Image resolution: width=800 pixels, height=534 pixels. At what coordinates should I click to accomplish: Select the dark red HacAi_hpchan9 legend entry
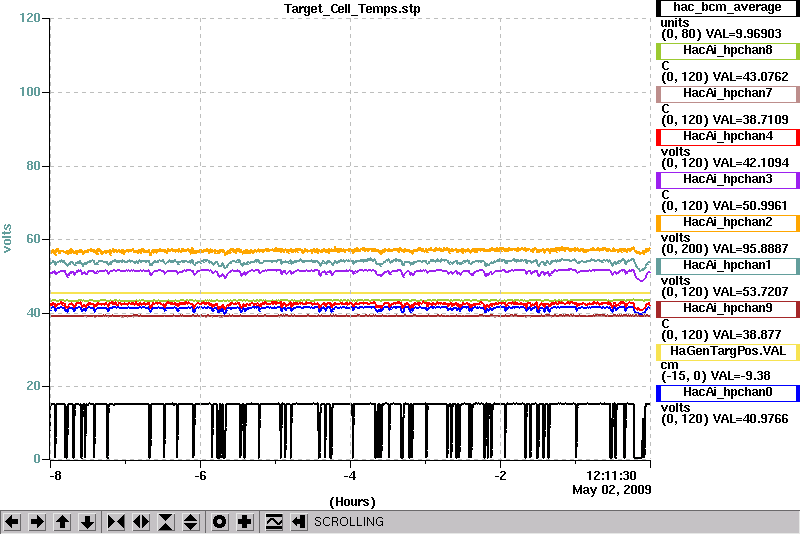click(x=728, y=309)
